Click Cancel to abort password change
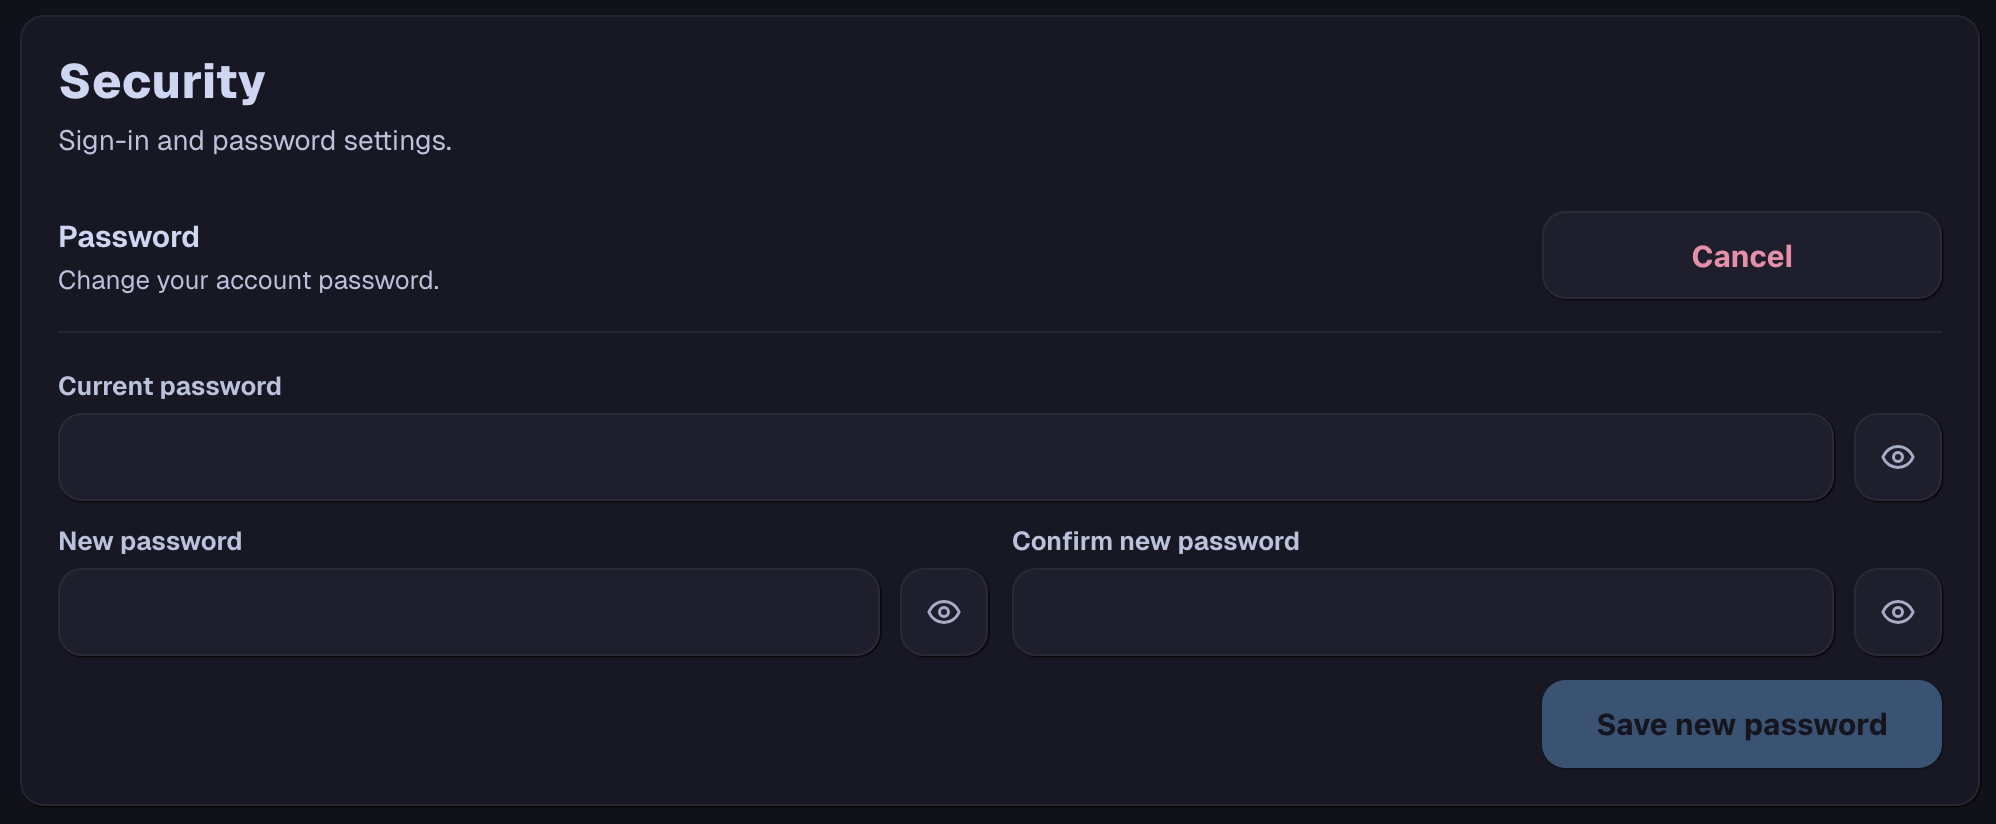The image size is (1996, 824). click(x=1741, y=256)
